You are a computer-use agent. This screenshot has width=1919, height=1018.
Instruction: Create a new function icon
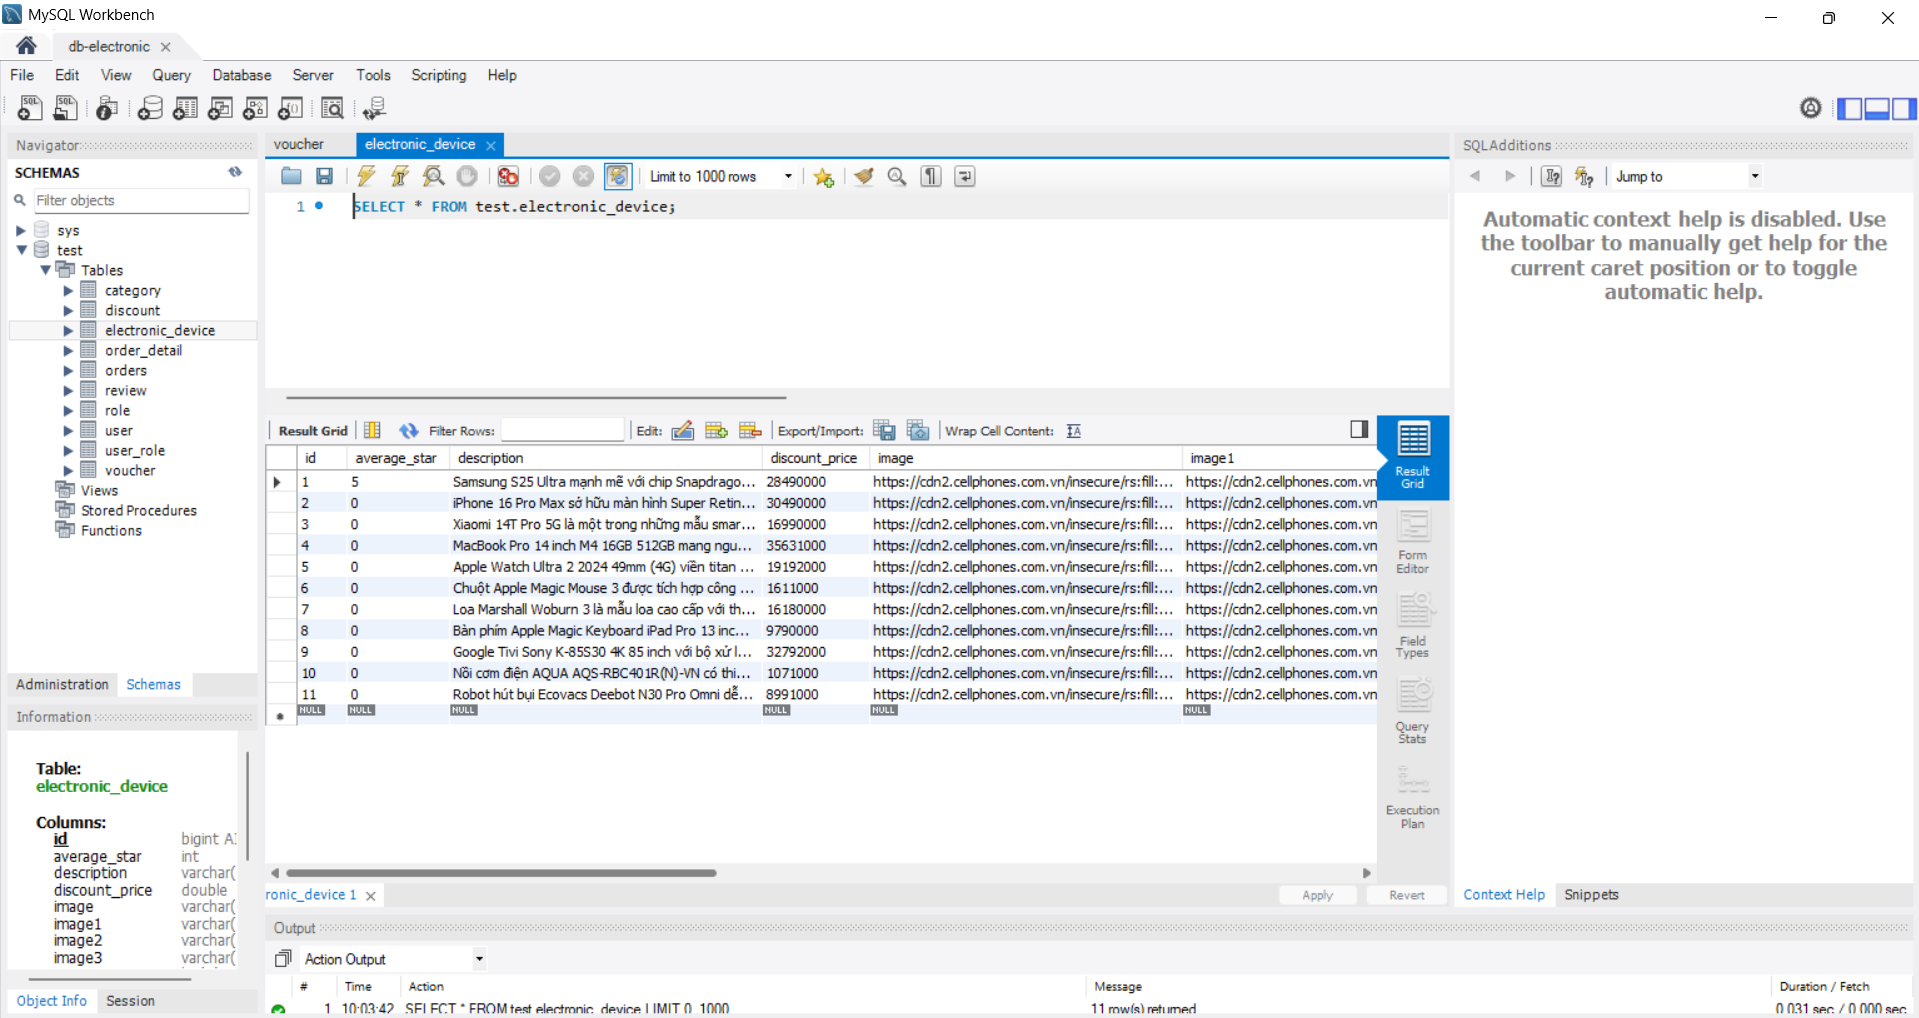[x=291, y=108]
